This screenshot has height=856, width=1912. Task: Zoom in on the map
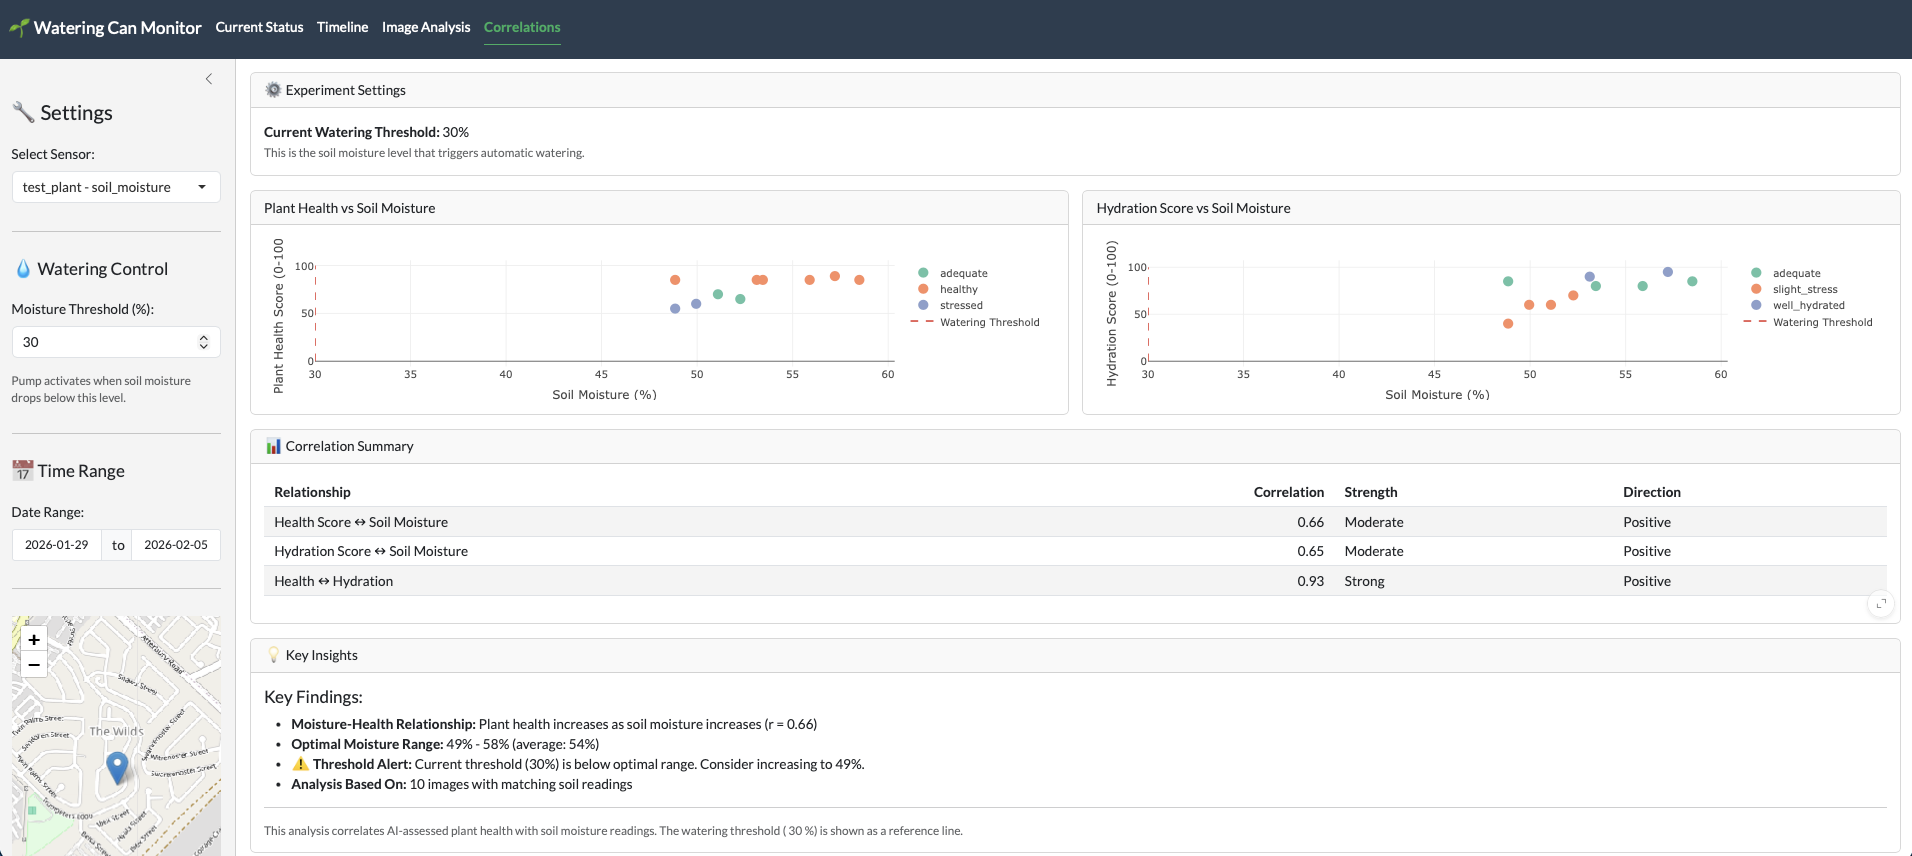pos(34,640)
